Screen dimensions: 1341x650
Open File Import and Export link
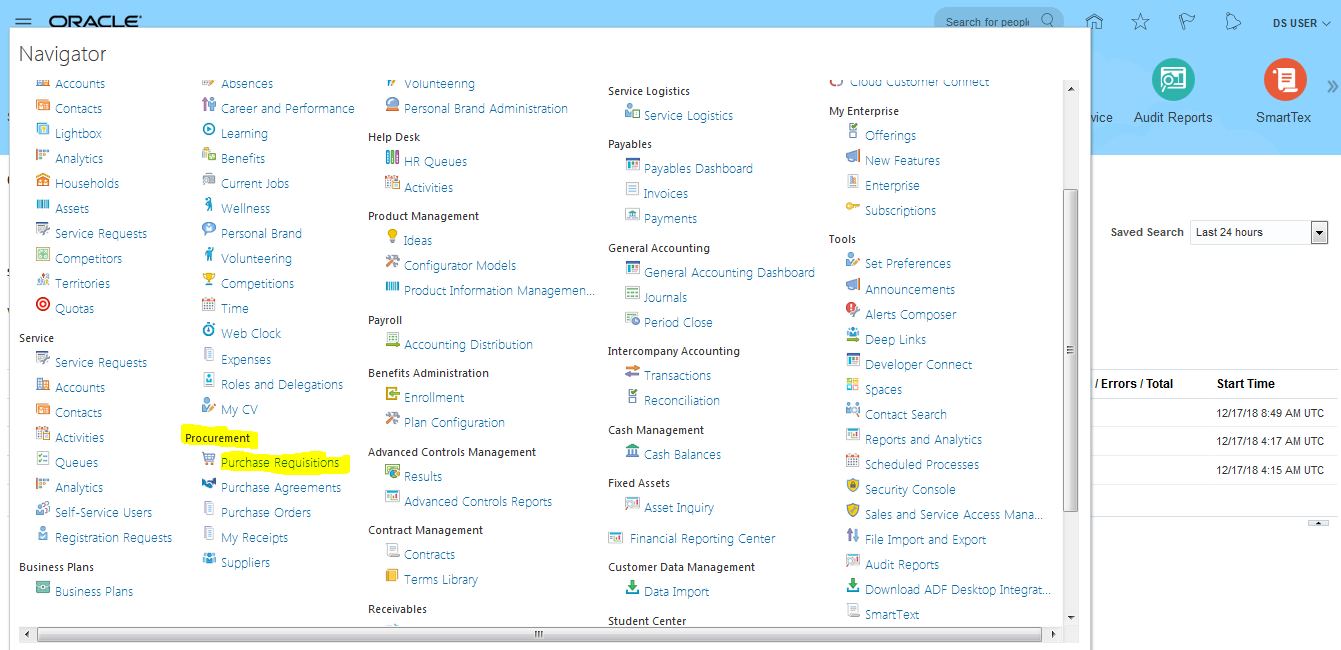(925, 540)
